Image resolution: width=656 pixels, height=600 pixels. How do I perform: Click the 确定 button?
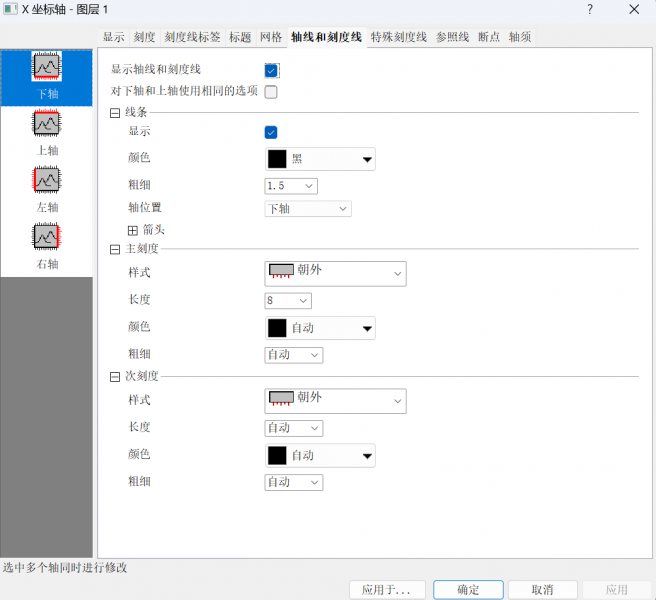468,590
